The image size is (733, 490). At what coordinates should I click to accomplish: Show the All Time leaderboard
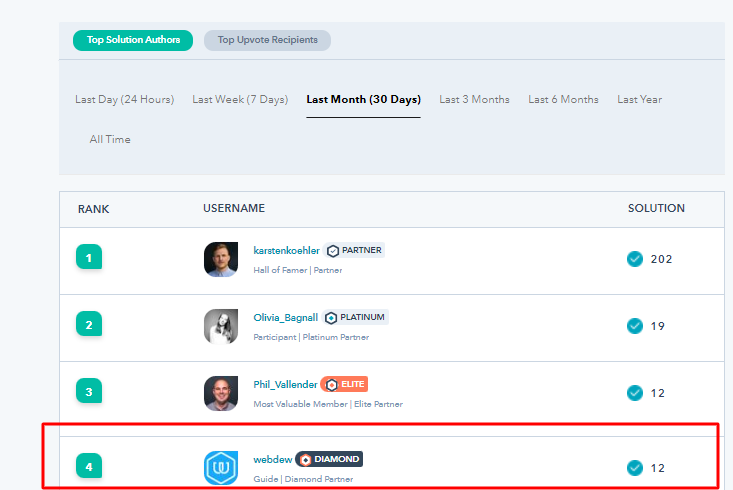[110, 139]
